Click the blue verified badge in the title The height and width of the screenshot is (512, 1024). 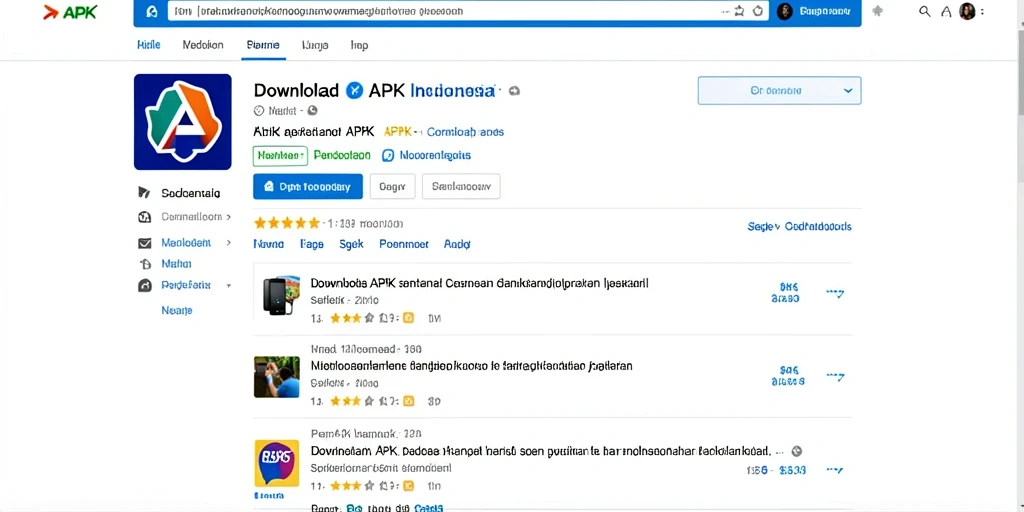tap(354, 91)
